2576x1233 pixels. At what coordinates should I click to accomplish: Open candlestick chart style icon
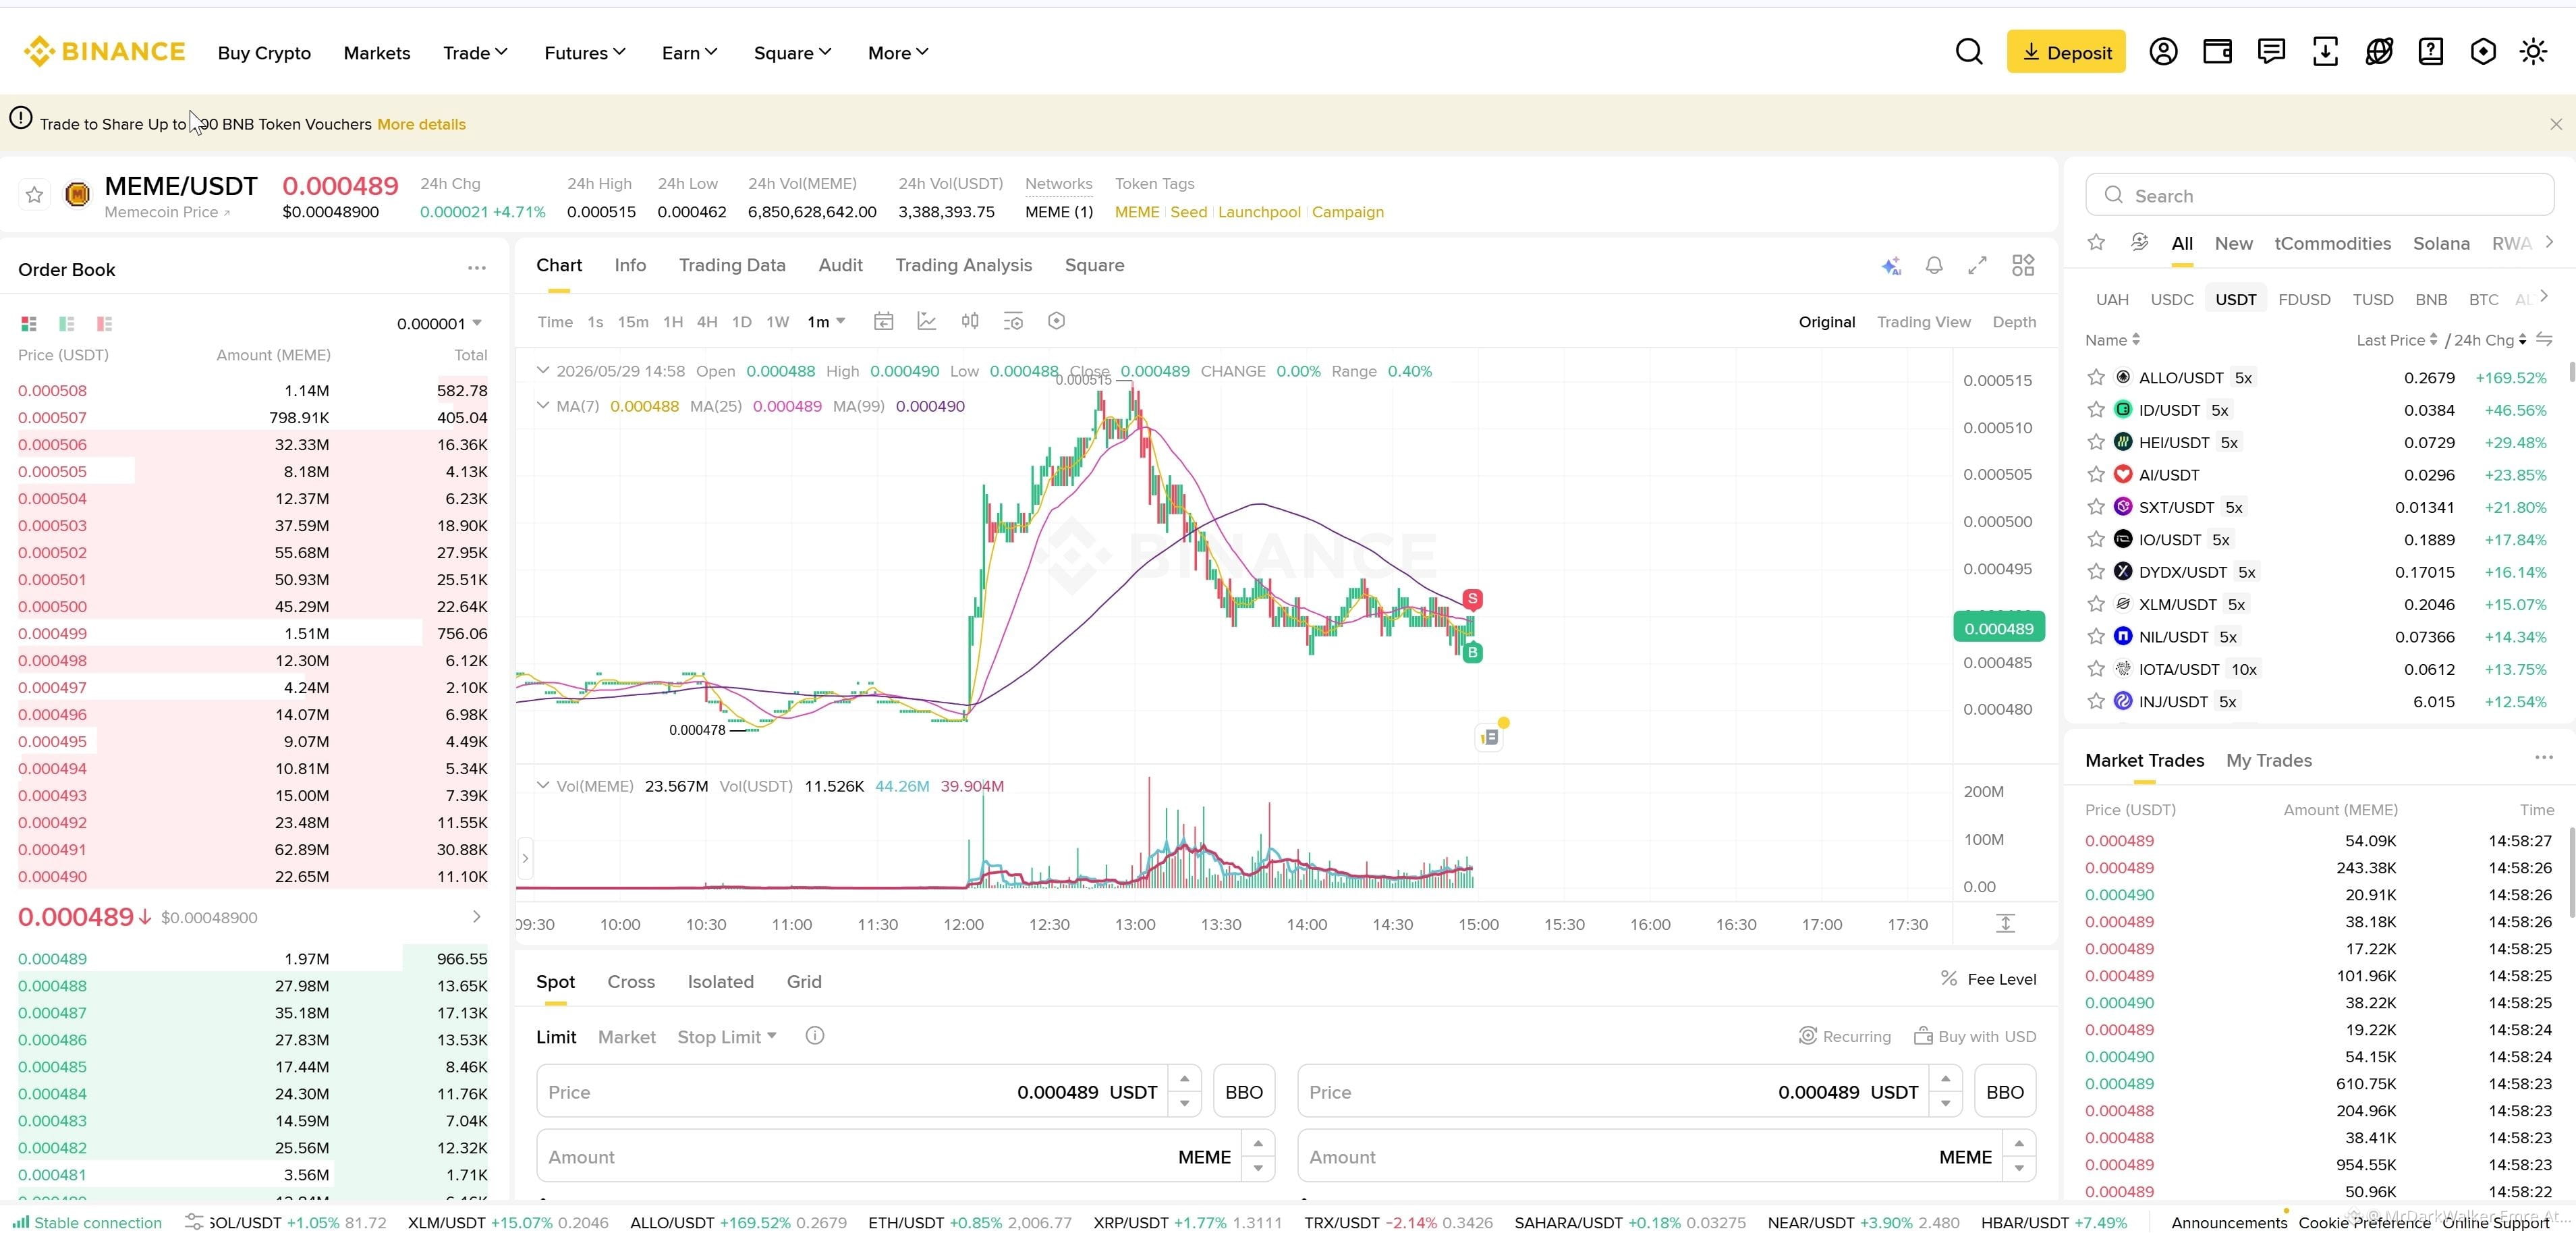[970, 321]
